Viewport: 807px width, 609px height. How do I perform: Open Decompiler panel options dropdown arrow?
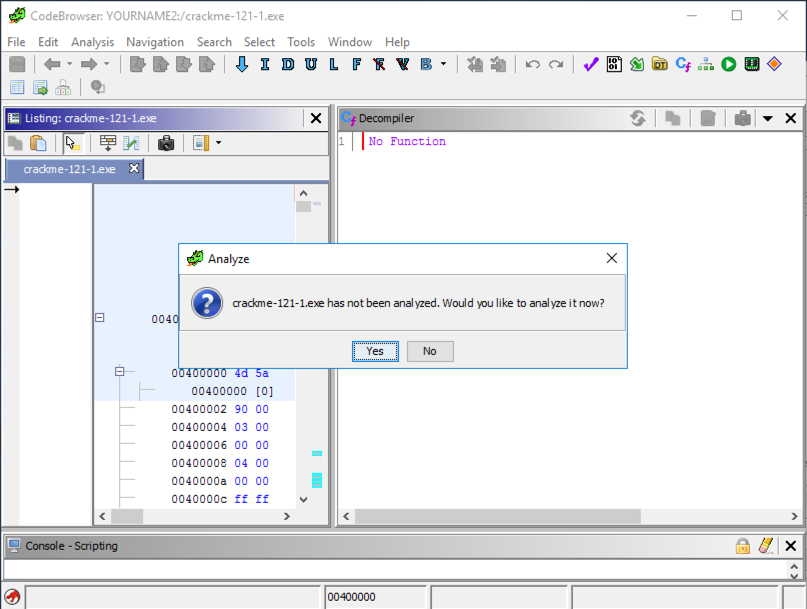pyautogui.click(x=767, y=118)
